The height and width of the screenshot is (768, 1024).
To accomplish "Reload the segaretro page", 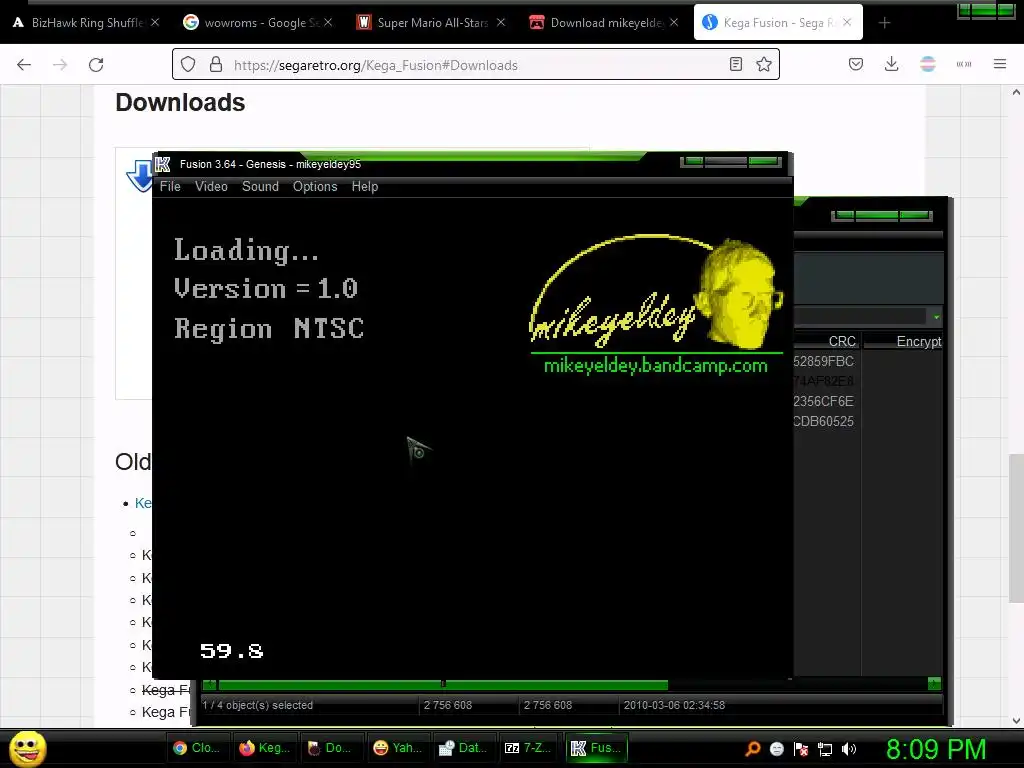I will tap(96, 65).
